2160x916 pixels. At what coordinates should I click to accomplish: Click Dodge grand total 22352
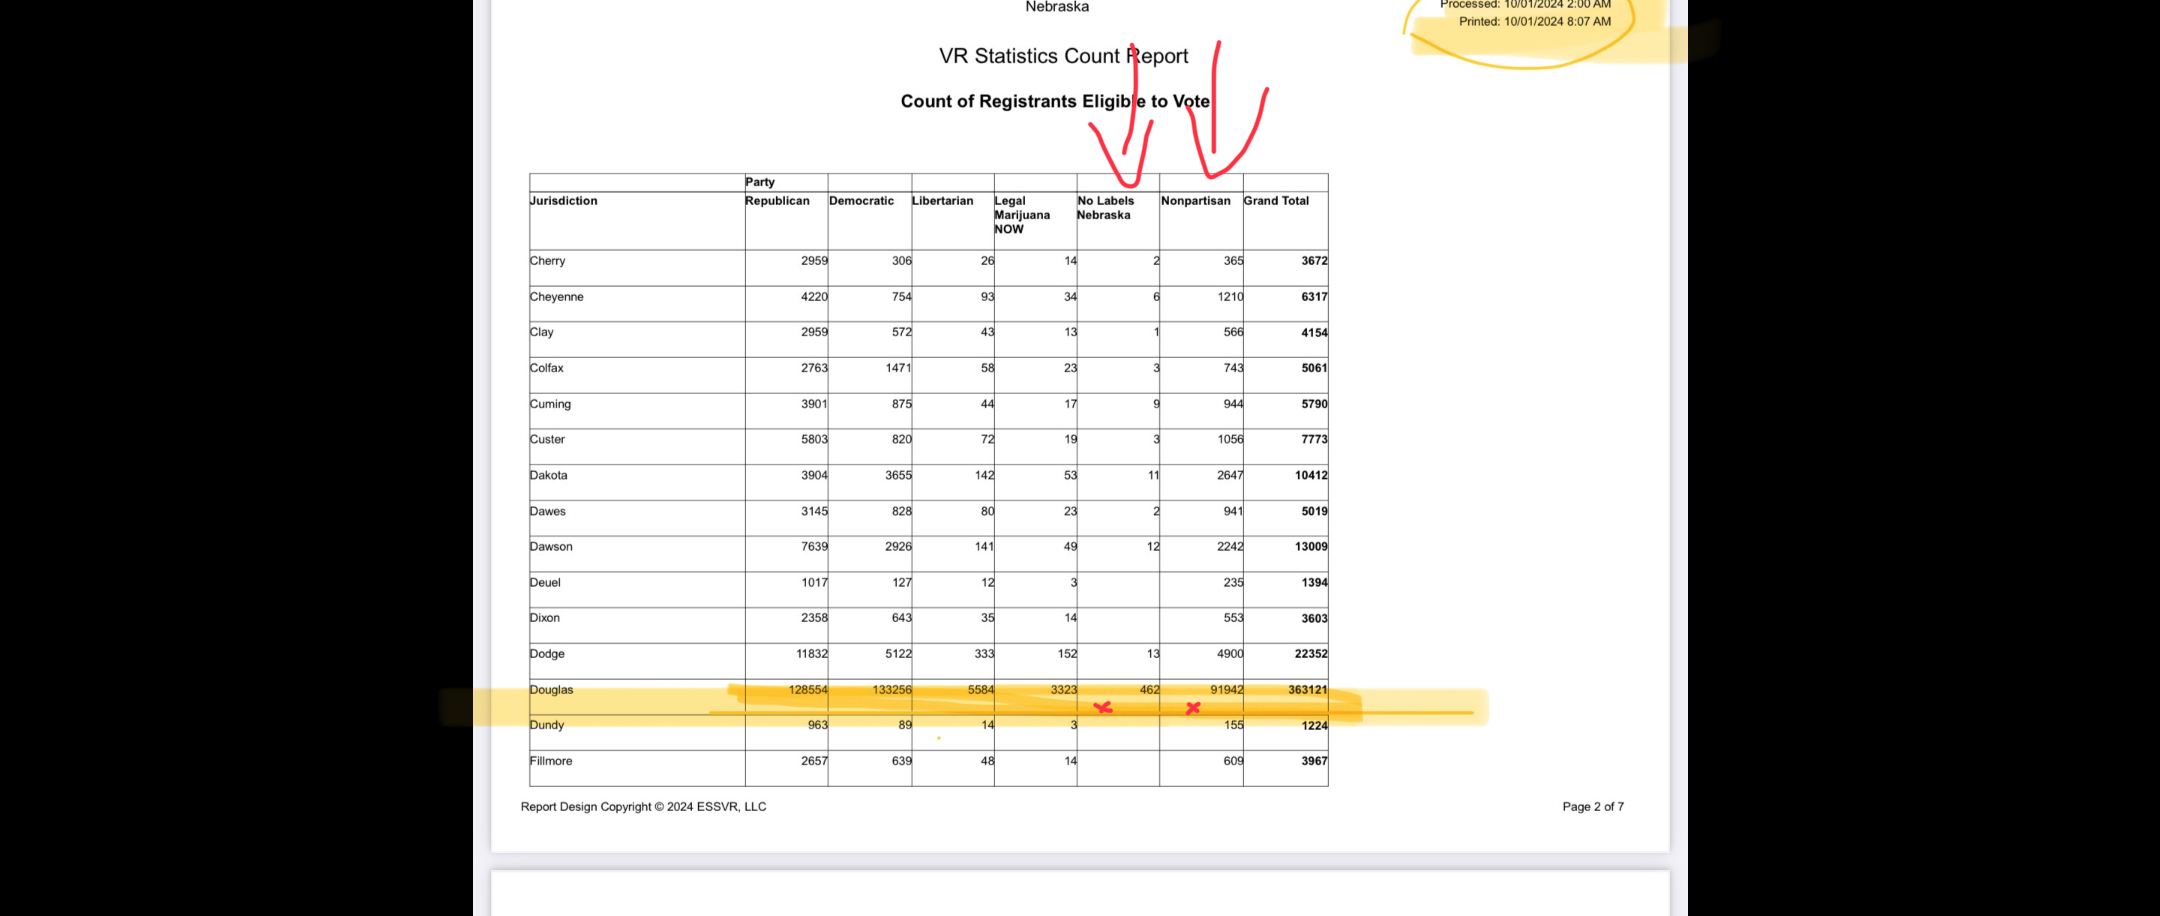[x=1311, y=654]
